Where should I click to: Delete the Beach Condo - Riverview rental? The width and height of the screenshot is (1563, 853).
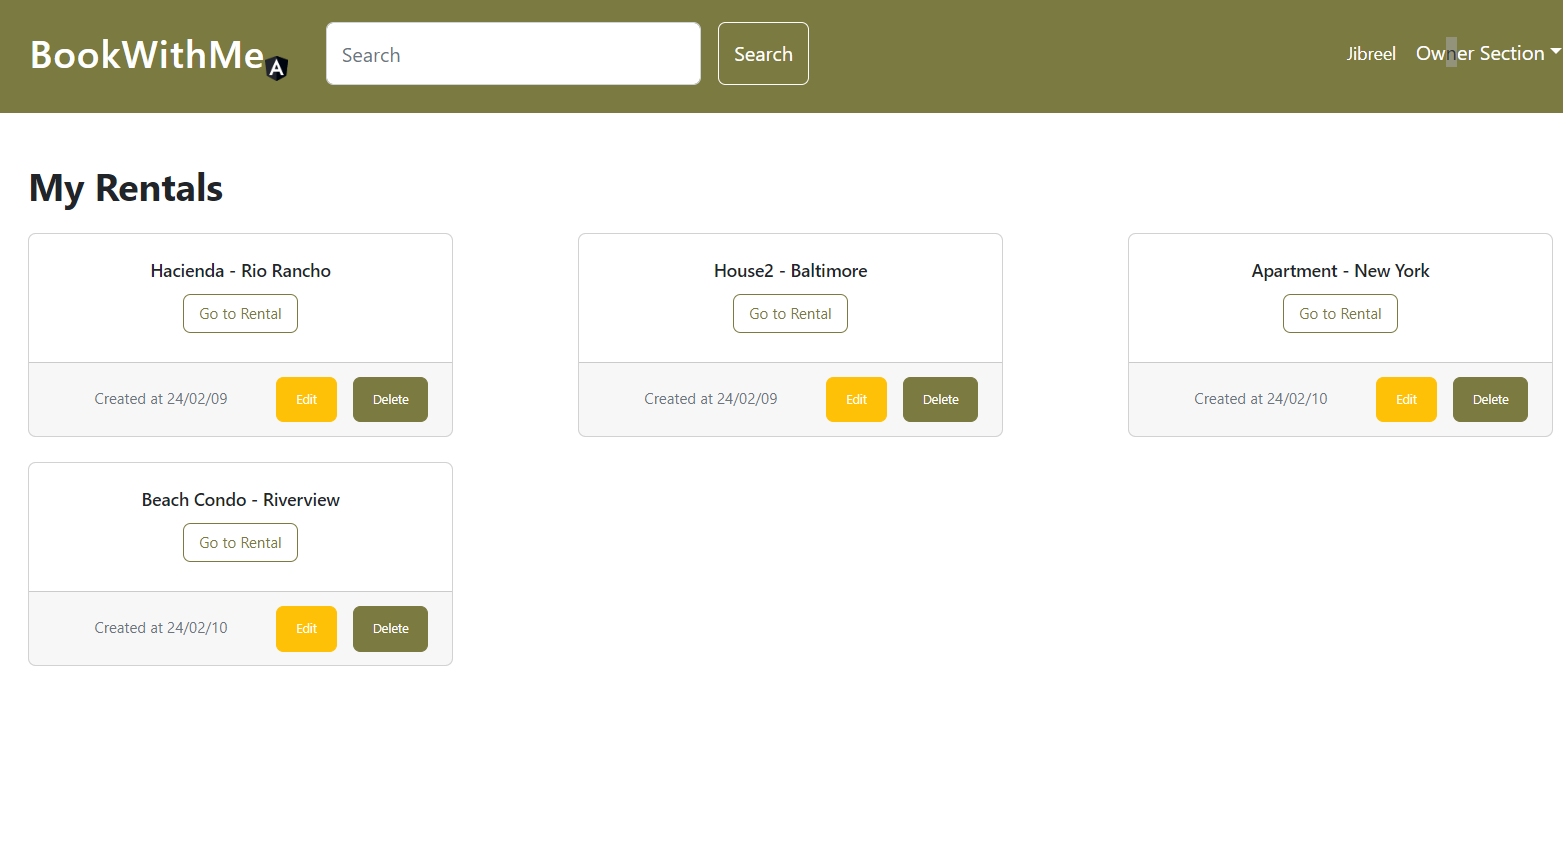coord(390,629)
